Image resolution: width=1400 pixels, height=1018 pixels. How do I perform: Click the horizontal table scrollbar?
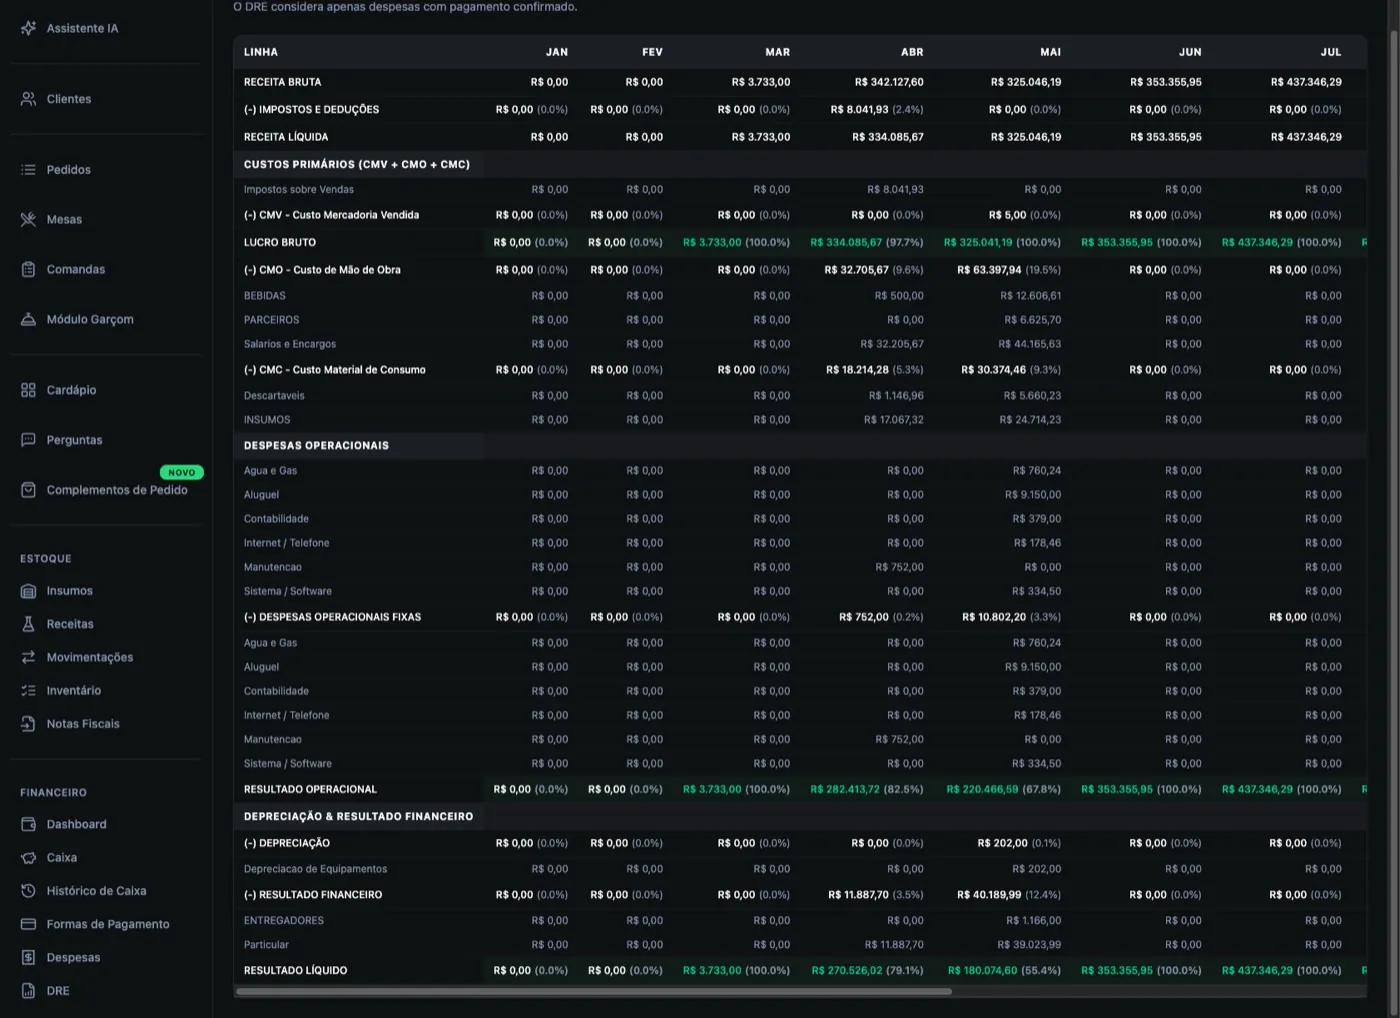pyautogui.click(x=593, y=992)
